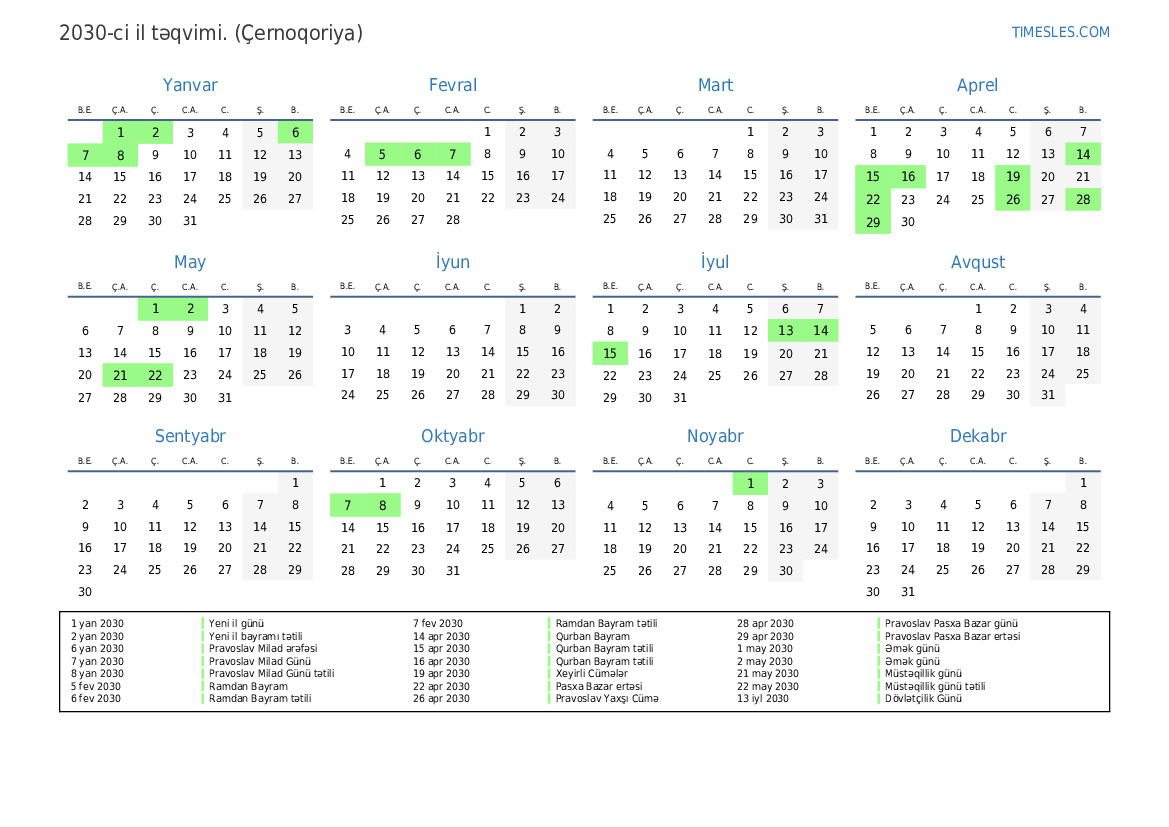Click the 'Yeni il günü' legend entry
This screenshot has width=1169, height=827.
(236, 624)
